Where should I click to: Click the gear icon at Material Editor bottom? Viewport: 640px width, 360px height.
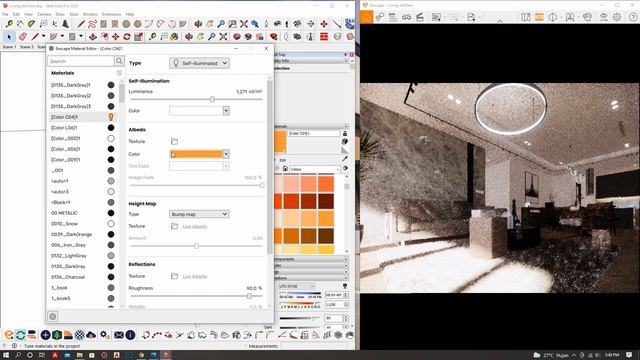[x=53, y=316]
